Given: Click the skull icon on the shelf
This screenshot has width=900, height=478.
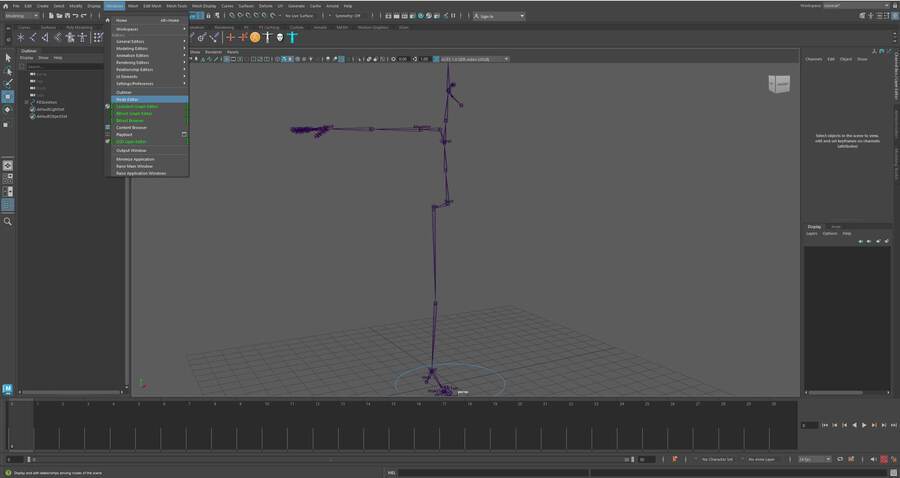Looking at the screenshot, I should click(x=280, y=37).
